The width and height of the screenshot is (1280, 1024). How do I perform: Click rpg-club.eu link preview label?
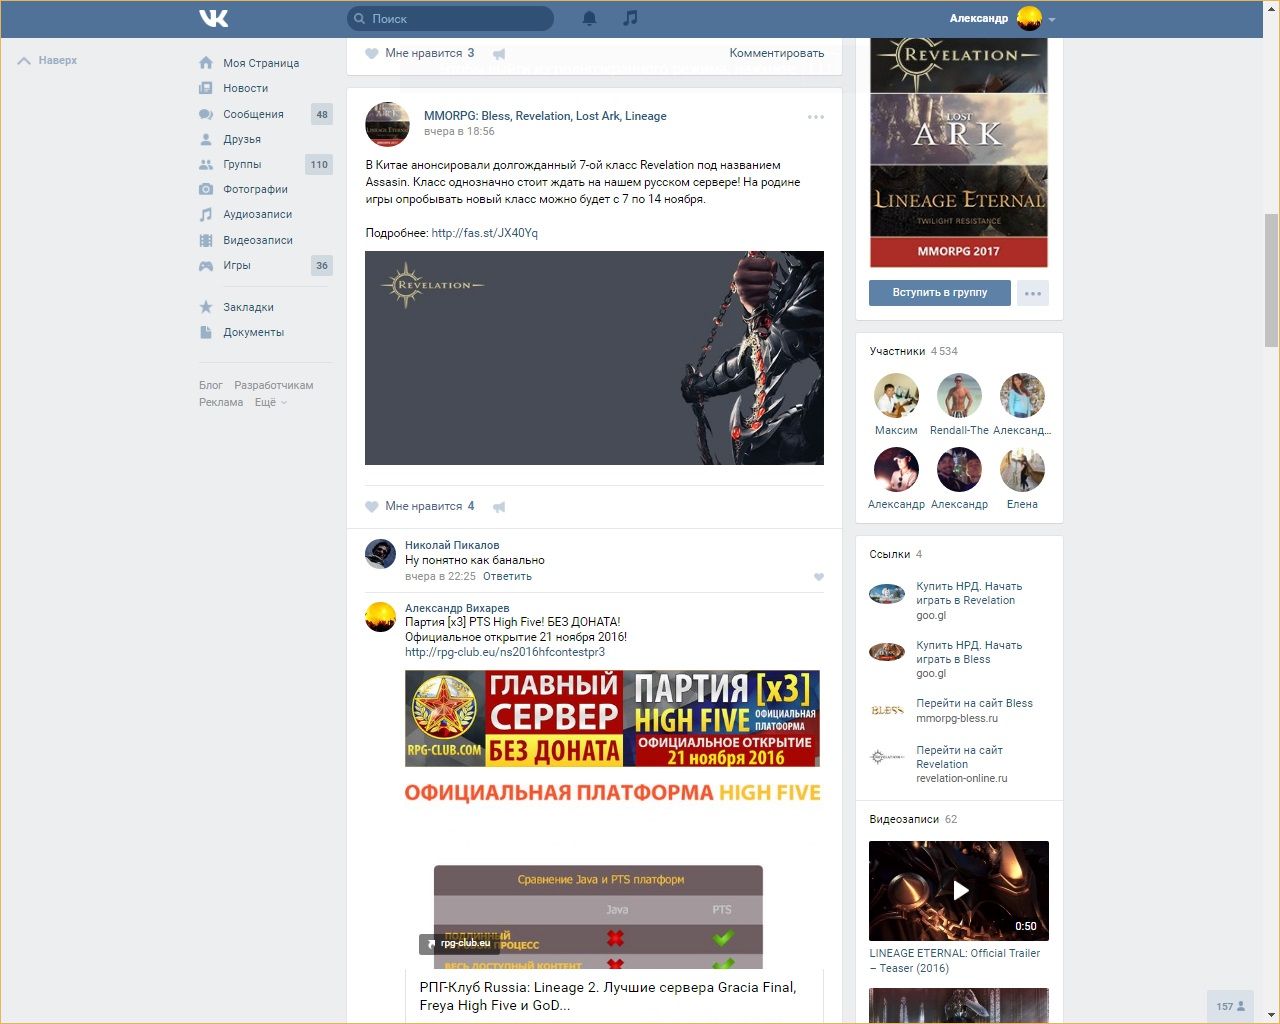pos(459,943)
